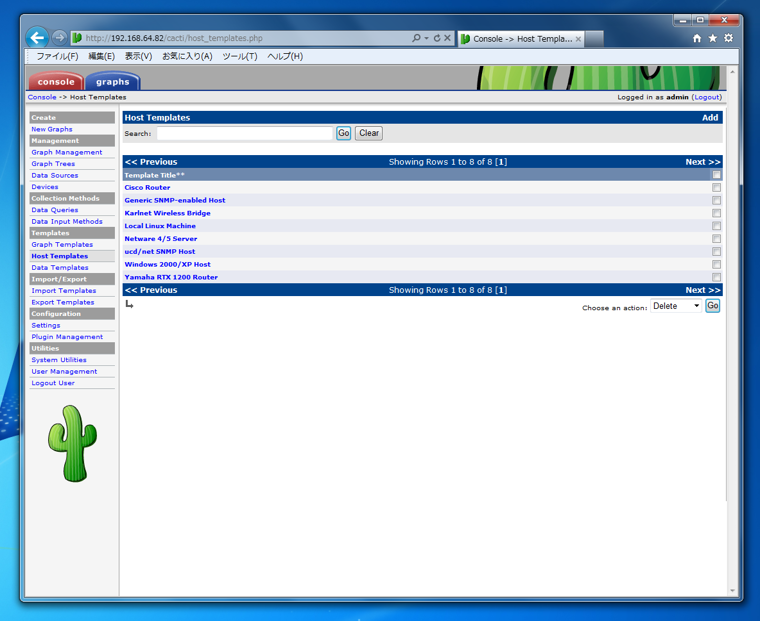Screen dimensions: 760x621
Task: Open ucd/net SNMP Host template
Action: [160, 252]
